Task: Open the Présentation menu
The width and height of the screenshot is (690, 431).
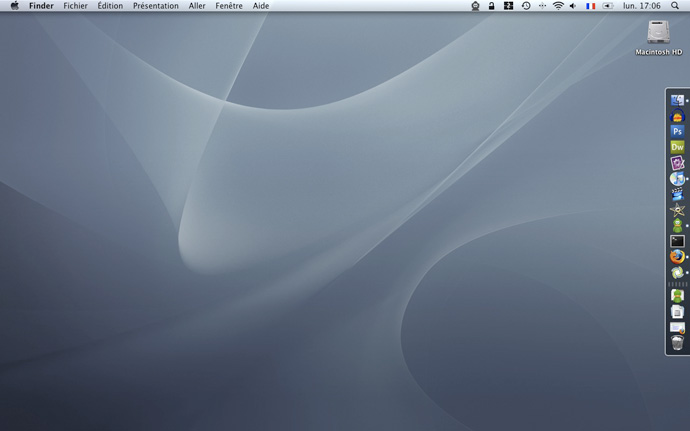Action: pos(156,6)
